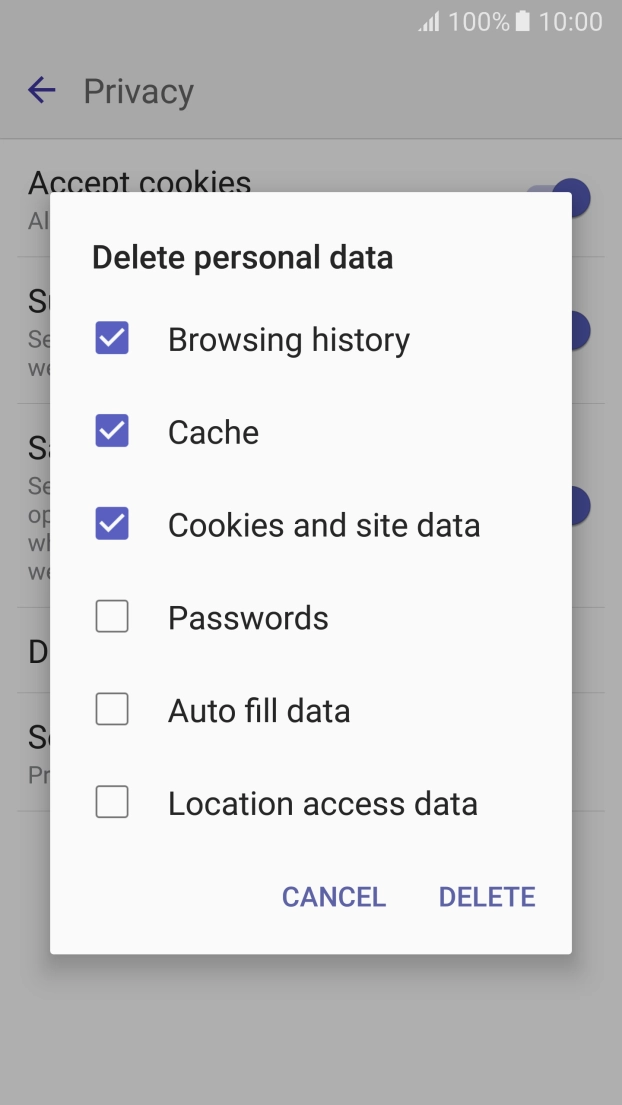The height and width of the screenshot is (1105, 622).
Task: Tap the 100% battery percentage text
Action: coord(479,22)
